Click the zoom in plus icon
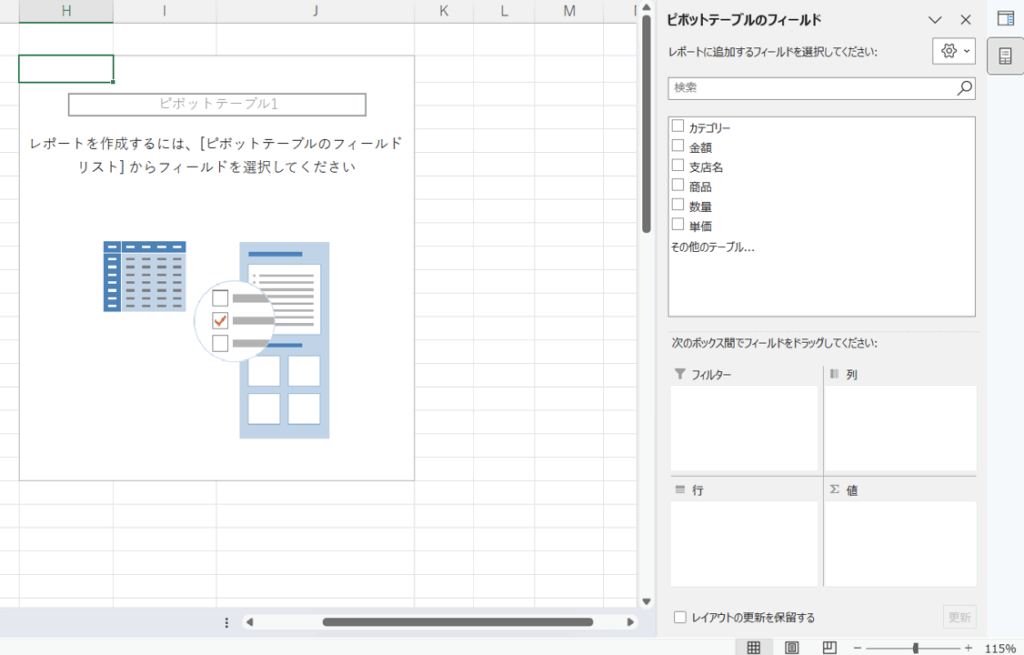The width and height of the screenshot is (1024, 655). click(968, 648)
